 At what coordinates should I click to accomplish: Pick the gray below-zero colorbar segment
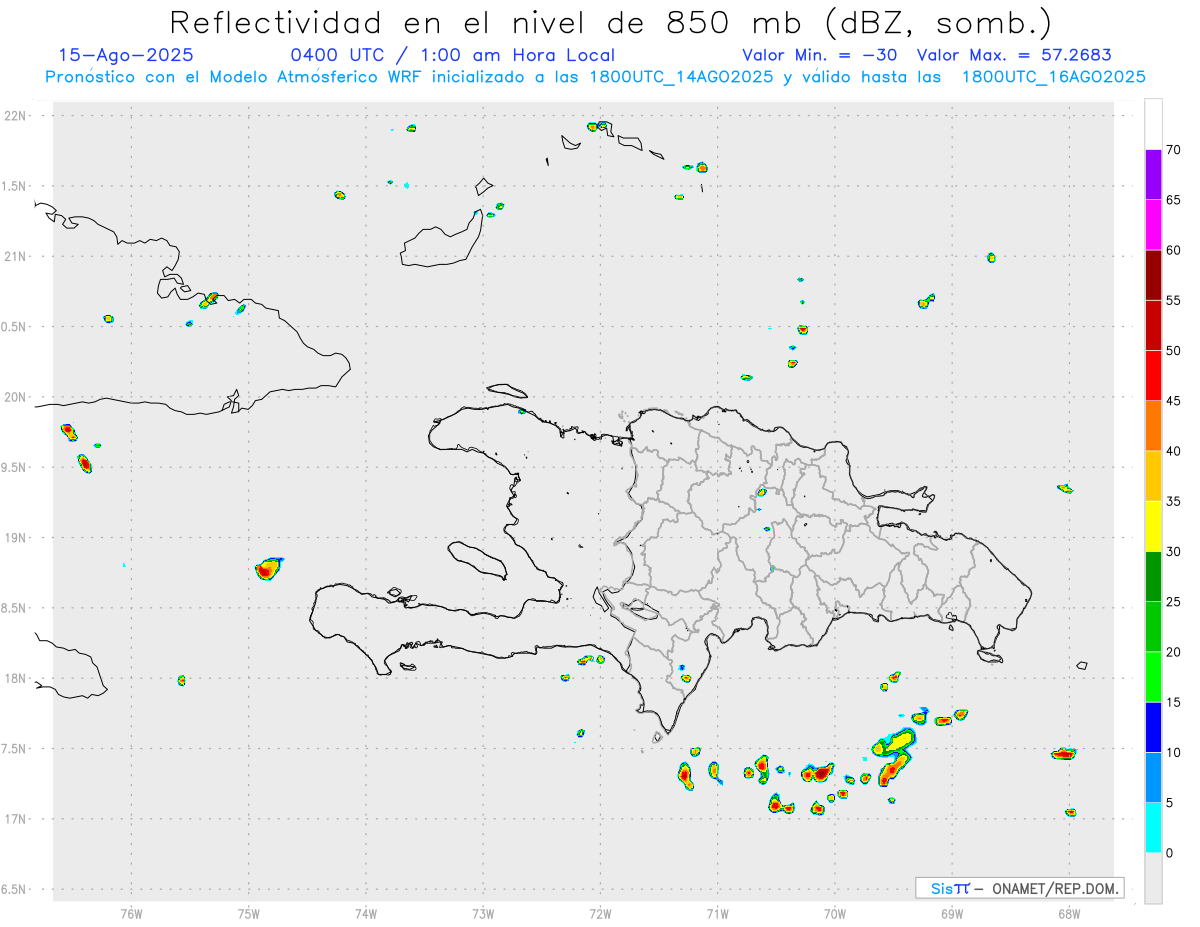(1153, 878)
